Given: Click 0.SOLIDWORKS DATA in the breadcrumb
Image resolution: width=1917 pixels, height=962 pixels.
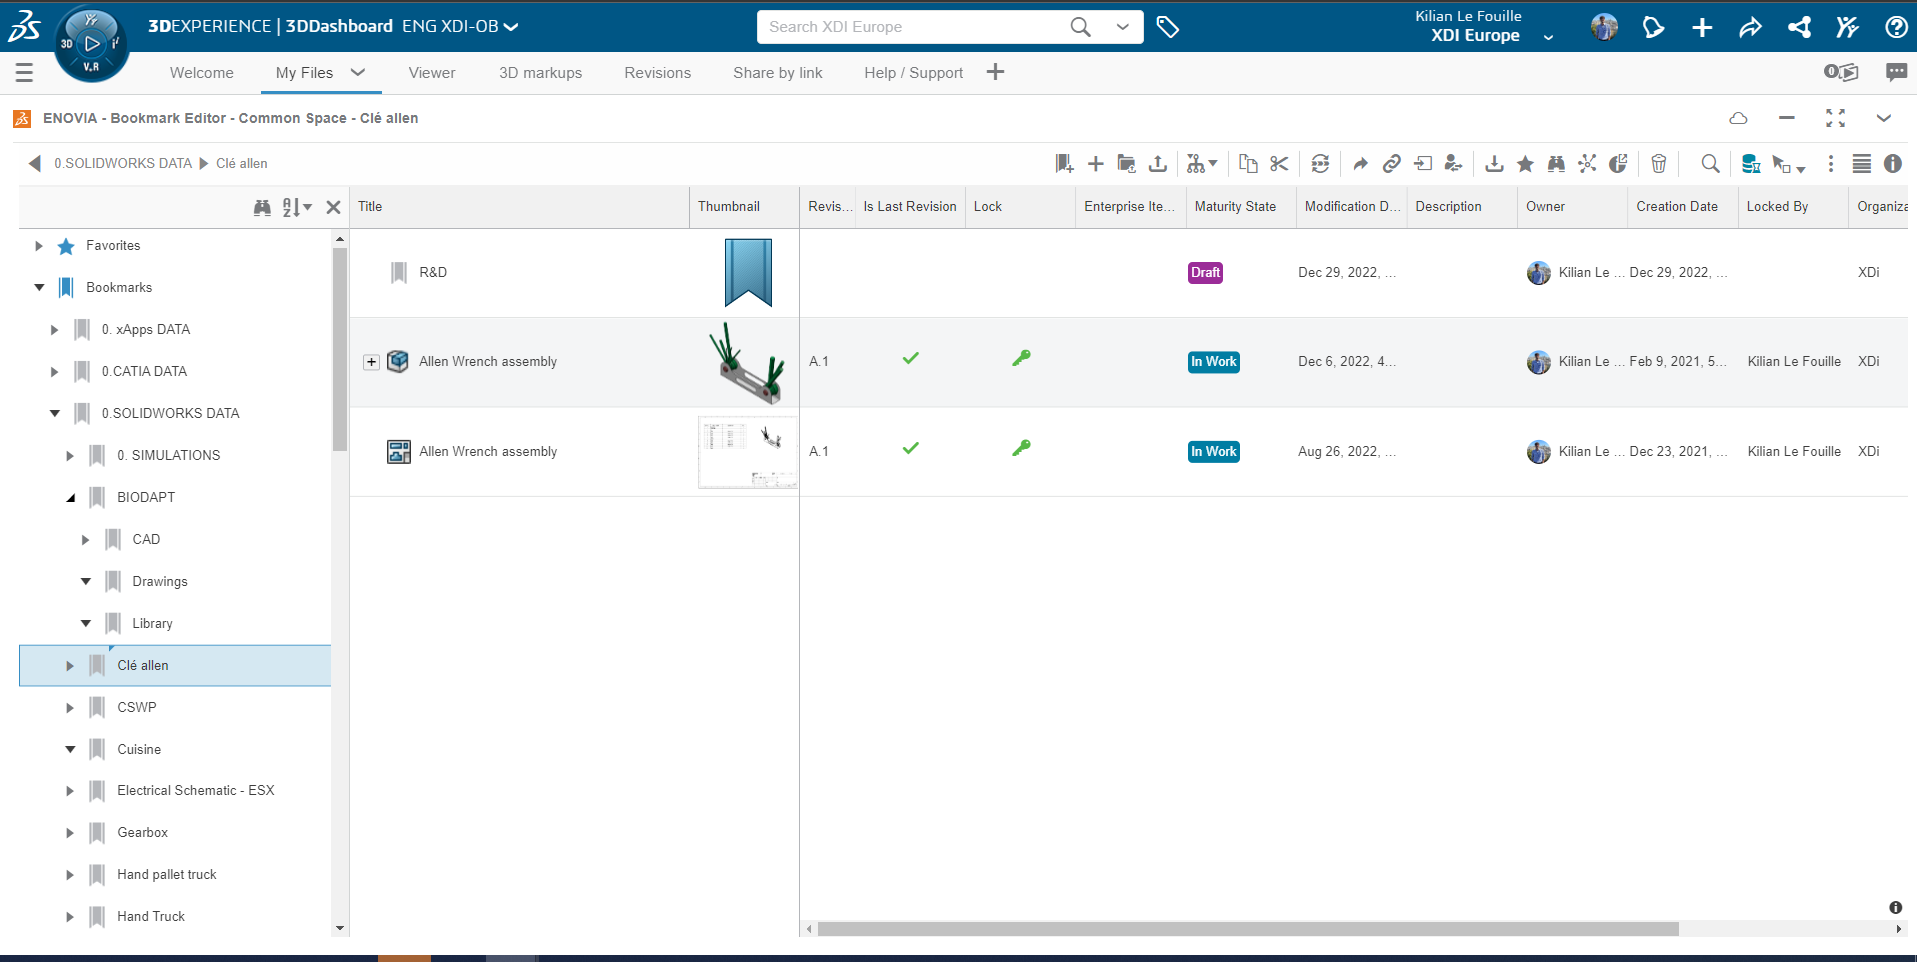Looking at the screenshot, I should coord(122,163).
